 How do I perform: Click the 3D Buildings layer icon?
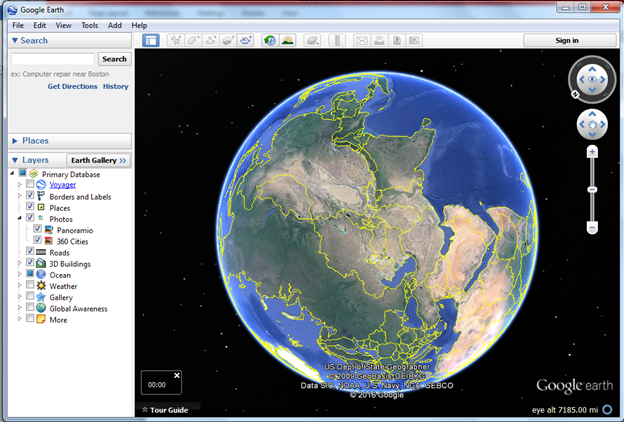coord(41,264)
